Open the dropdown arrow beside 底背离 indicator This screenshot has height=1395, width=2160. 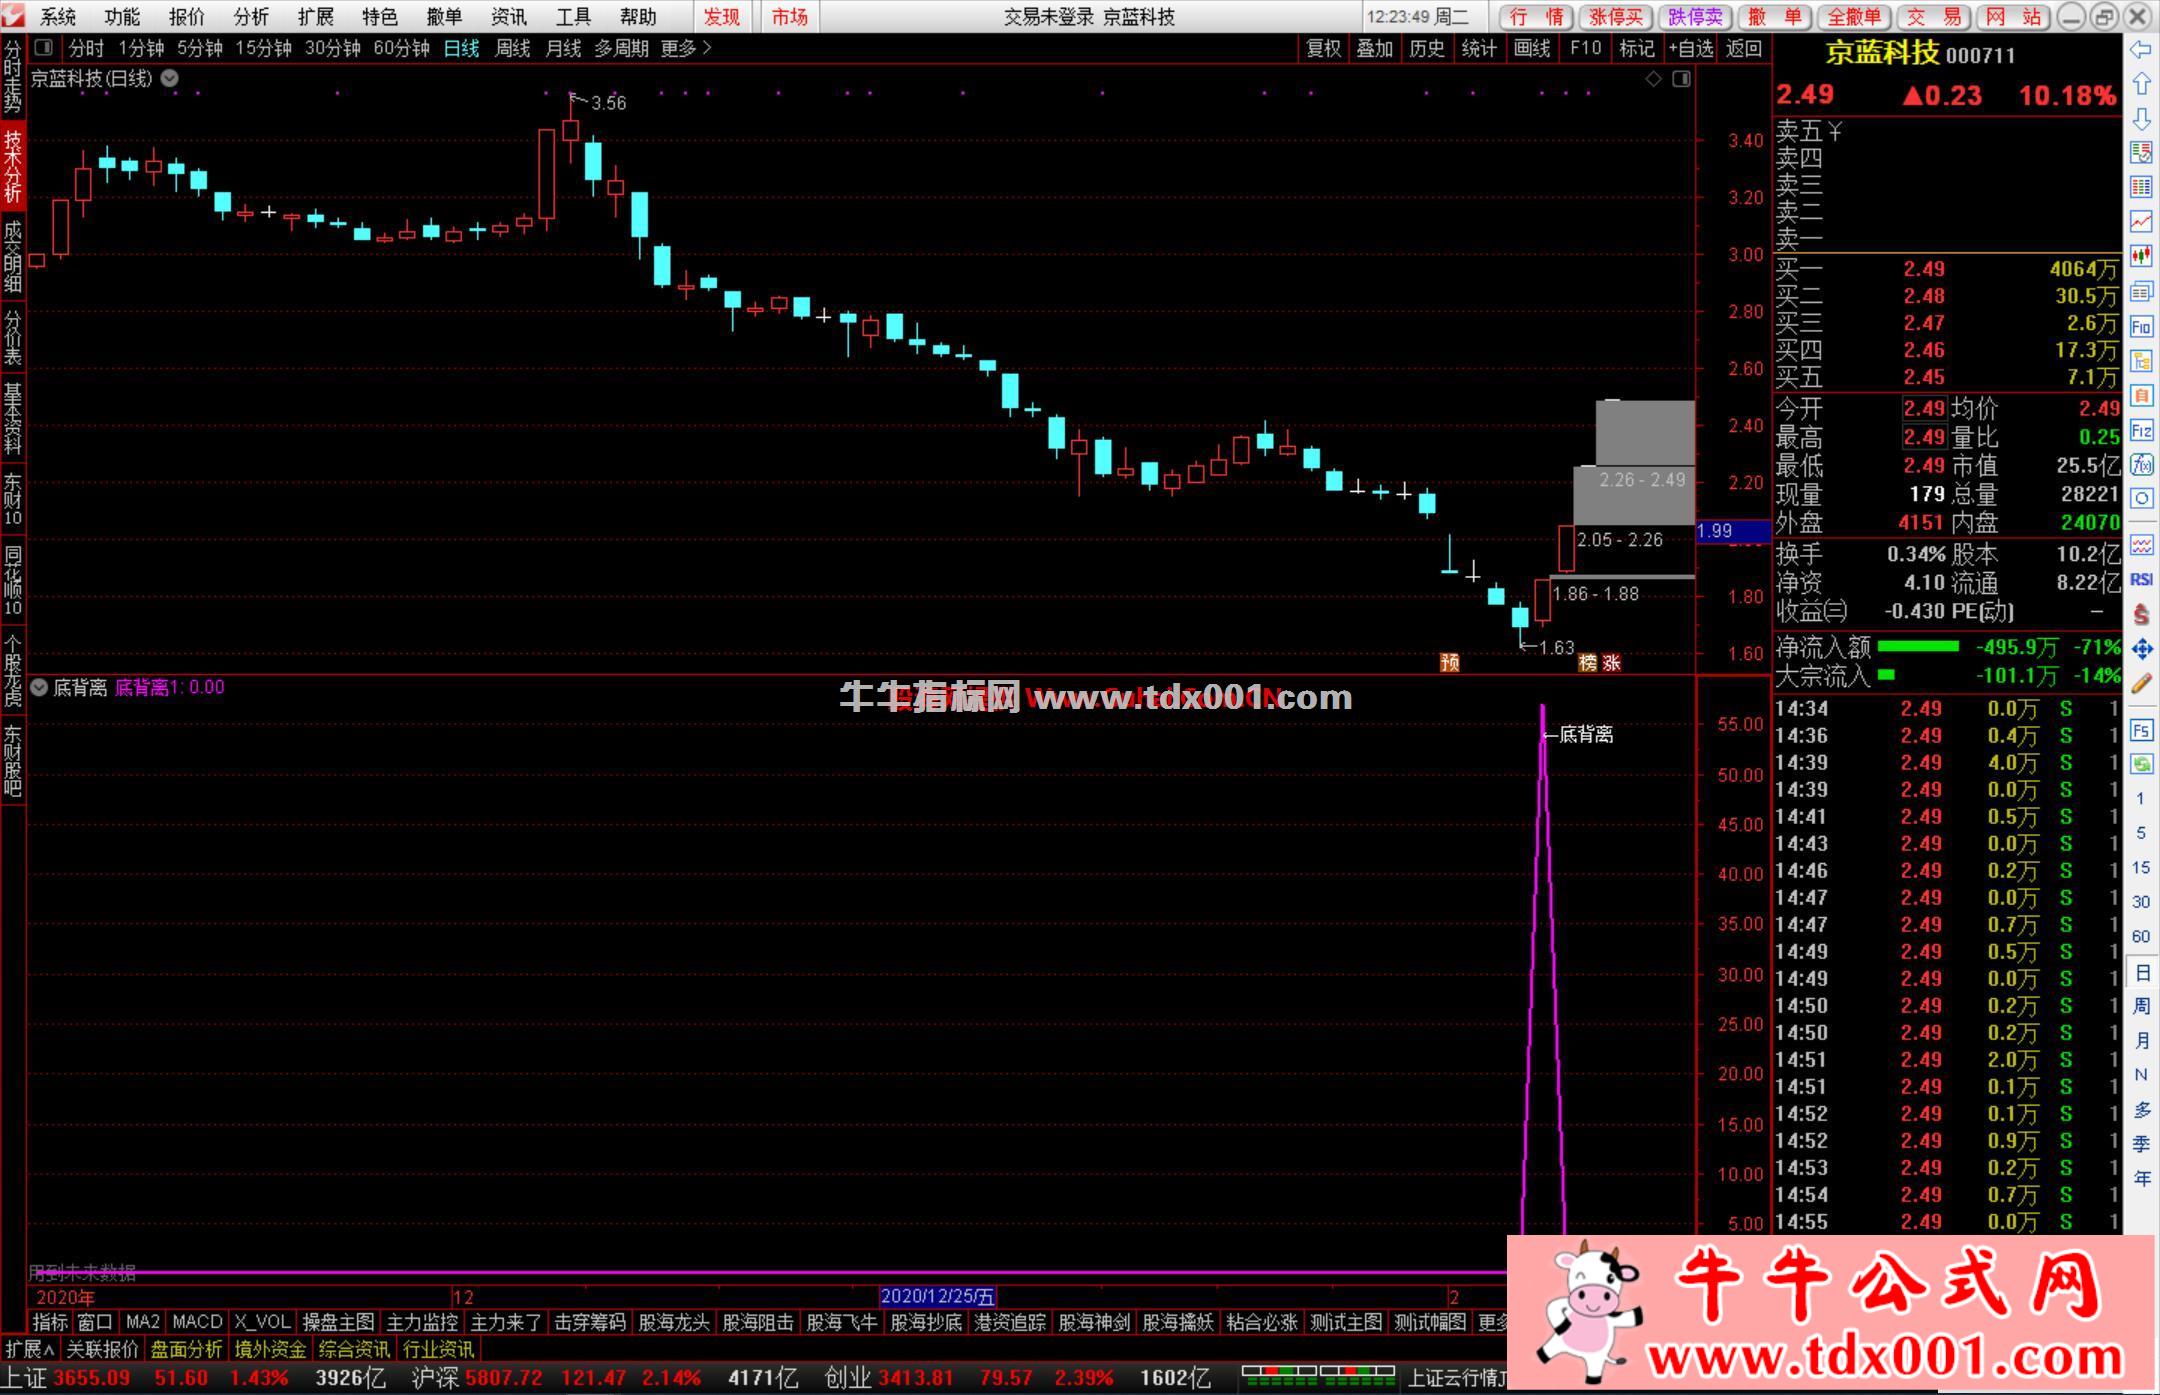[39, 687]
